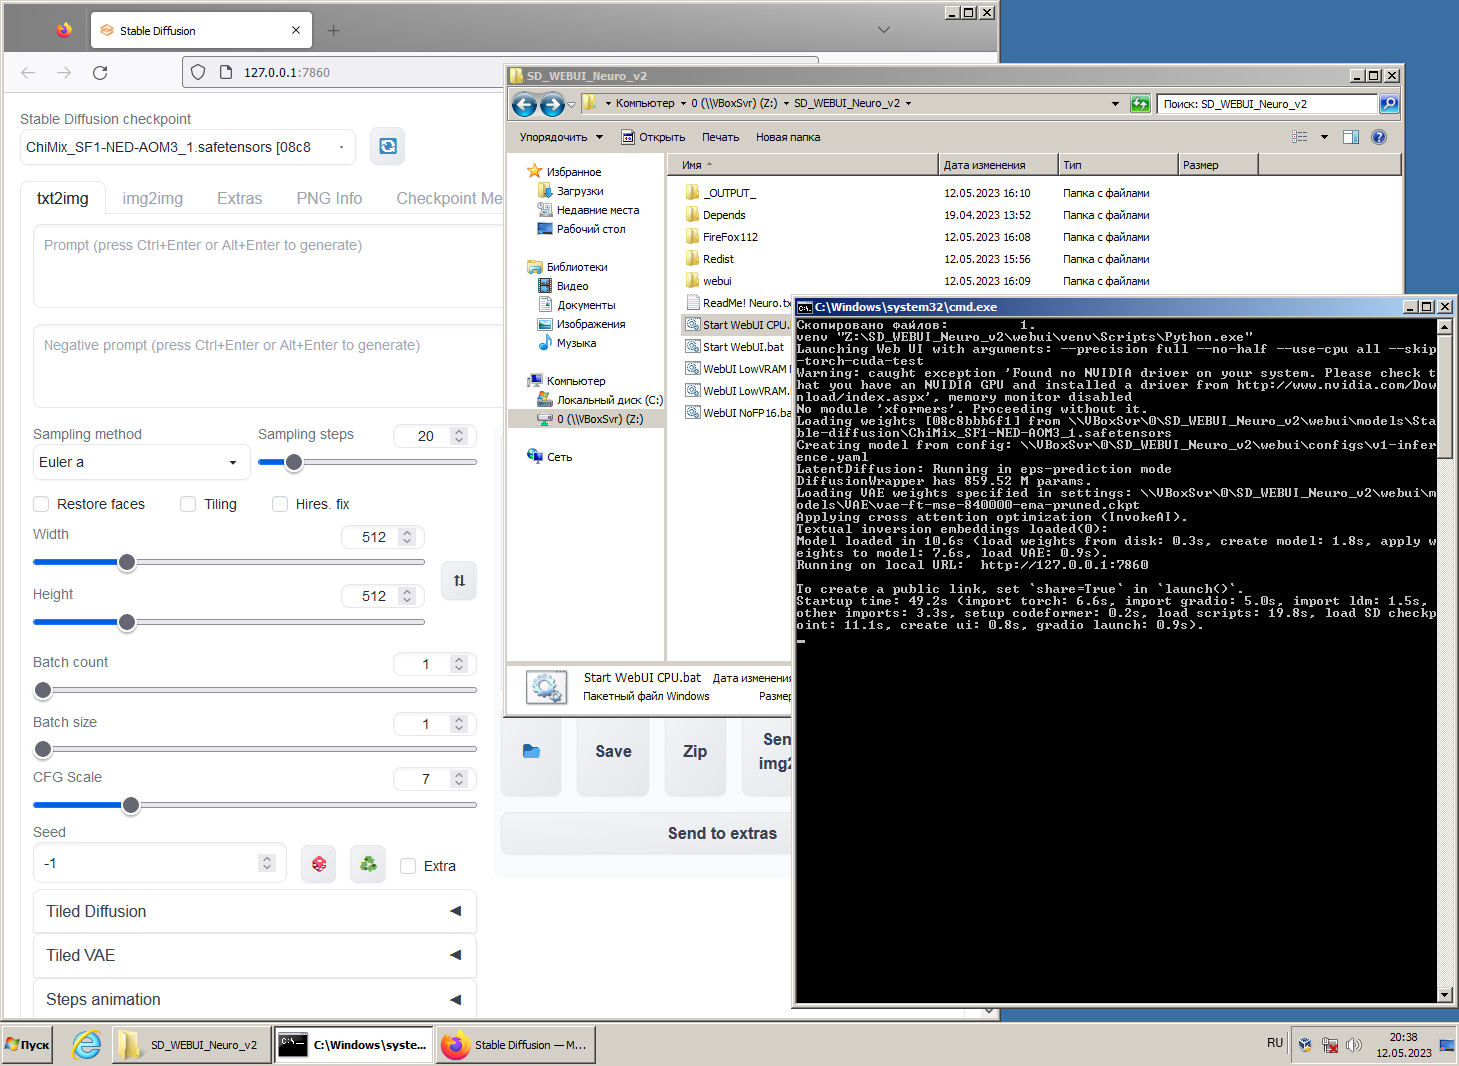Adjust the Width slider
Viewport: 1459px width, 1066px height.
click(x=229, y=562)
